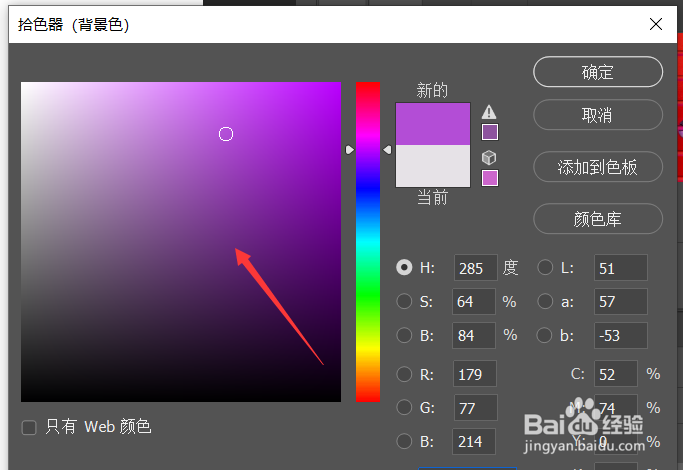Click the color field picker circle
The image size is (683, 470).
(226, 134)
